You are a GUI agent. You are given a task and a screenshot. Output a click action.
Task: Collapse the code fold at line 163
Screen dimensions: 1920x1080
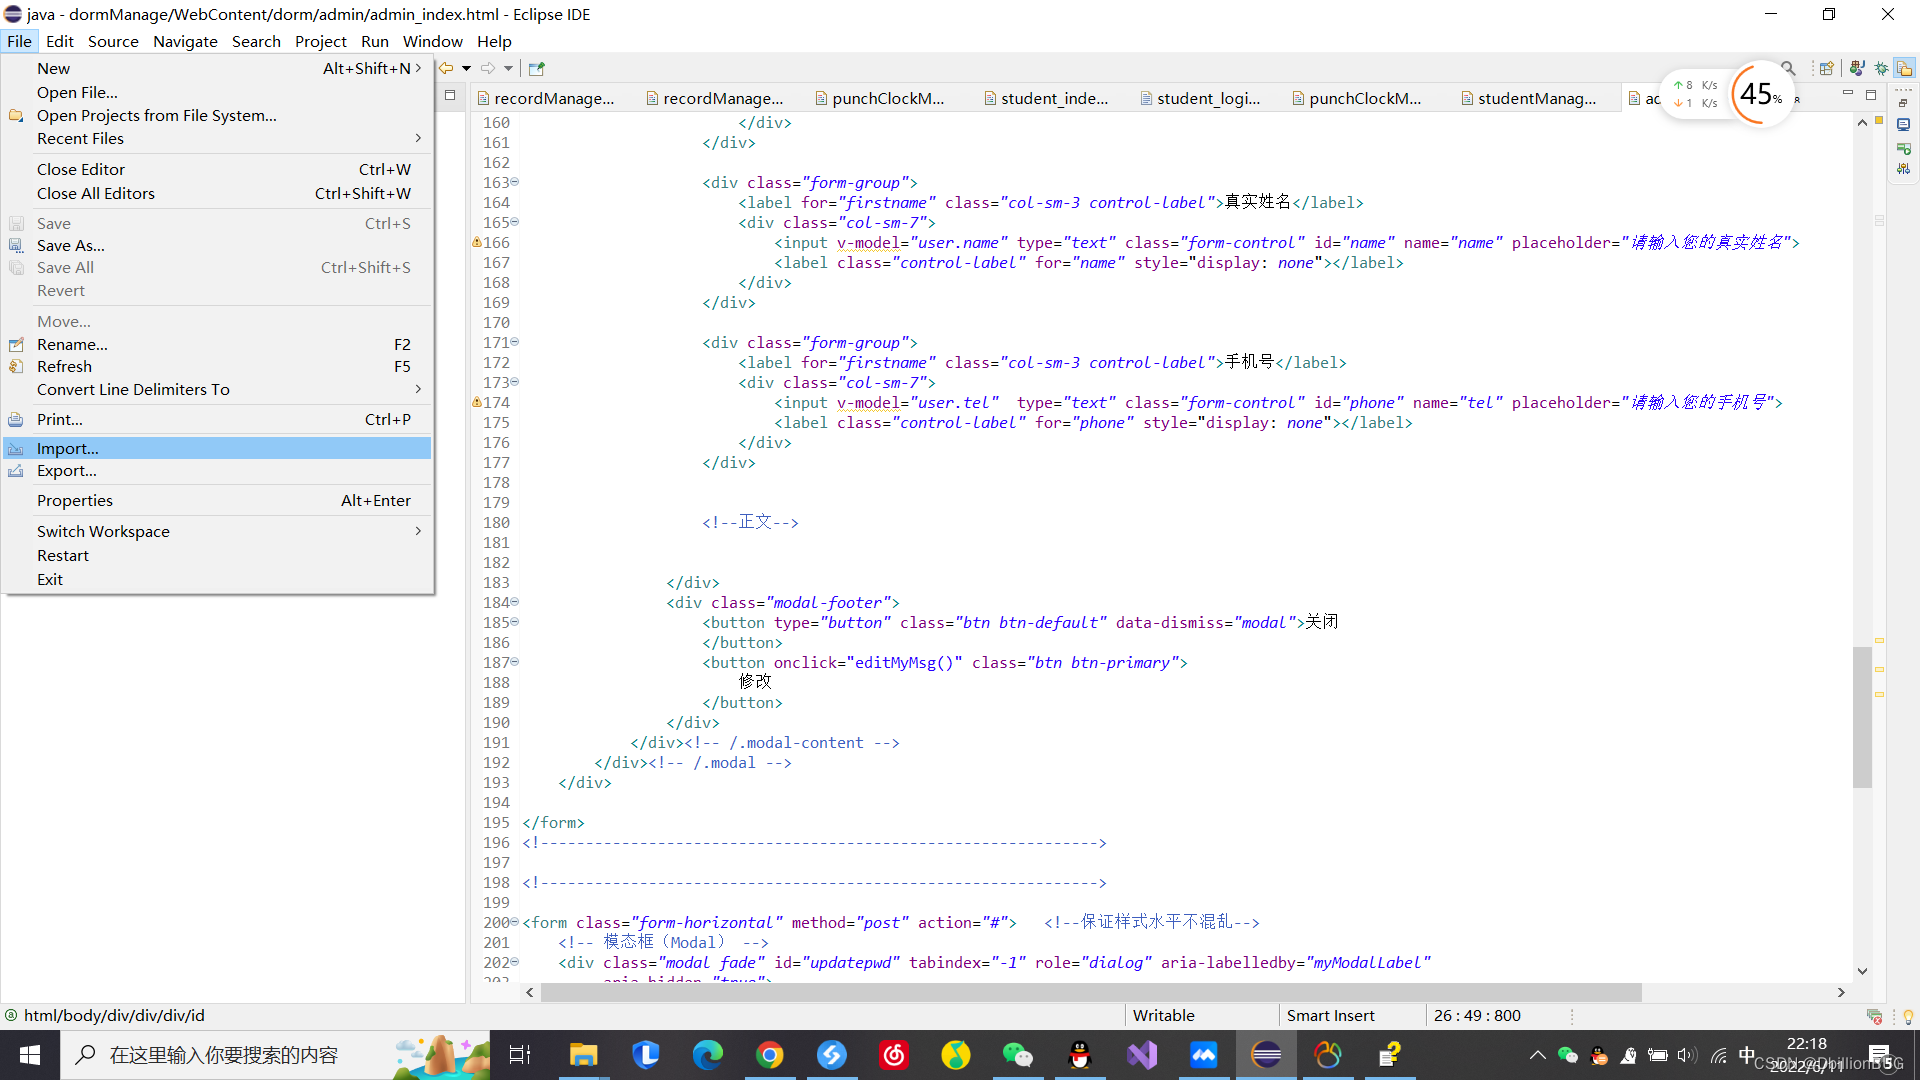(515, 182)
